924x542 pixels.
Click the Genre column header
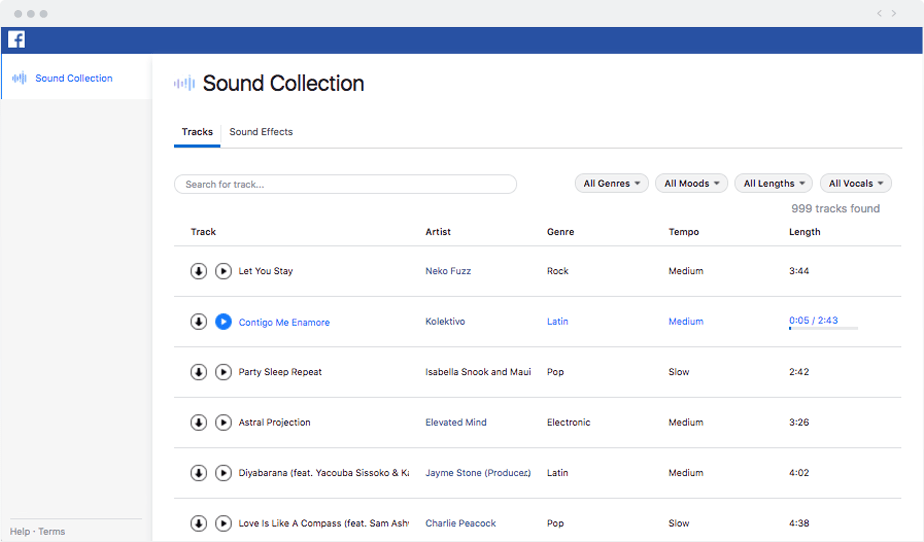tap(560, 232)
